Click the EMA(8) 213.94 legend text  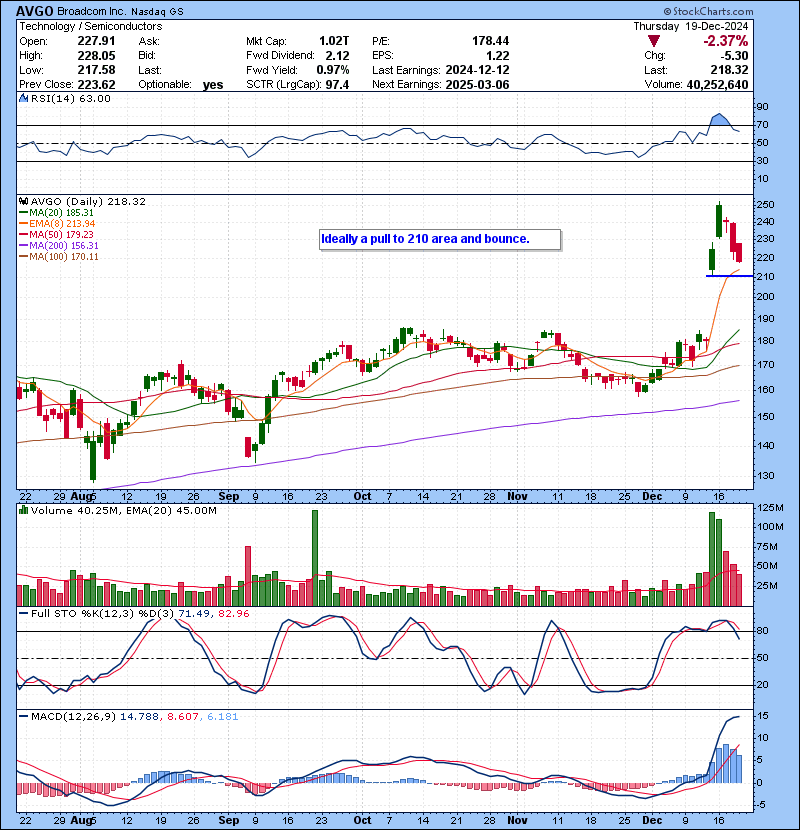(62, 224)
